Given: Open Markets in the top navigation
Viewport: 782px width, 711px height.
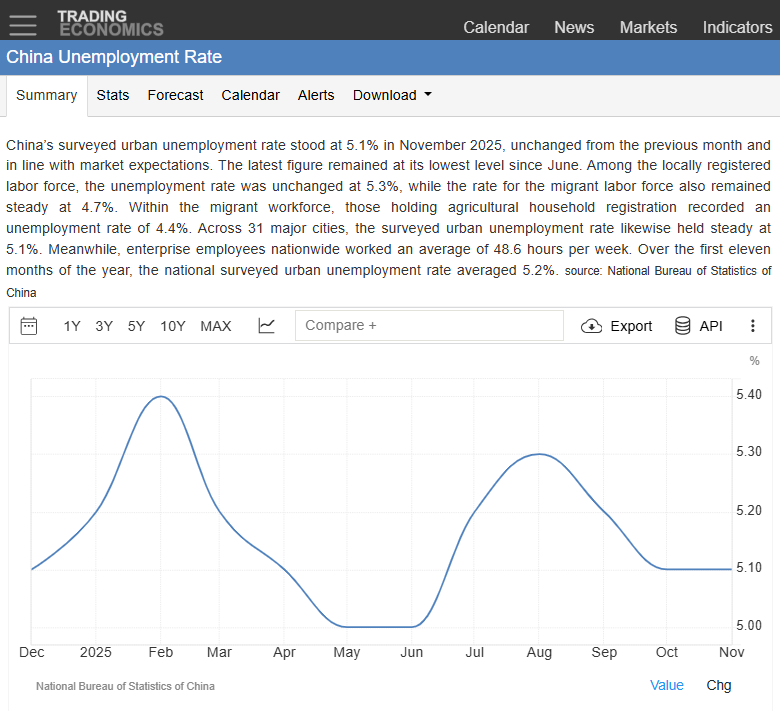Looking at the screenshot, I should coord(648,27).
